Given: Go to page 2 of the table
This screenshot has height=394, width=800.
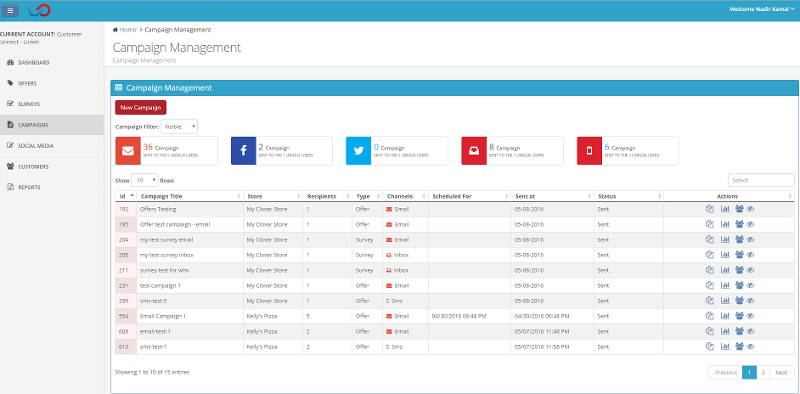Looking at the screenshot, I should [763, 373].
